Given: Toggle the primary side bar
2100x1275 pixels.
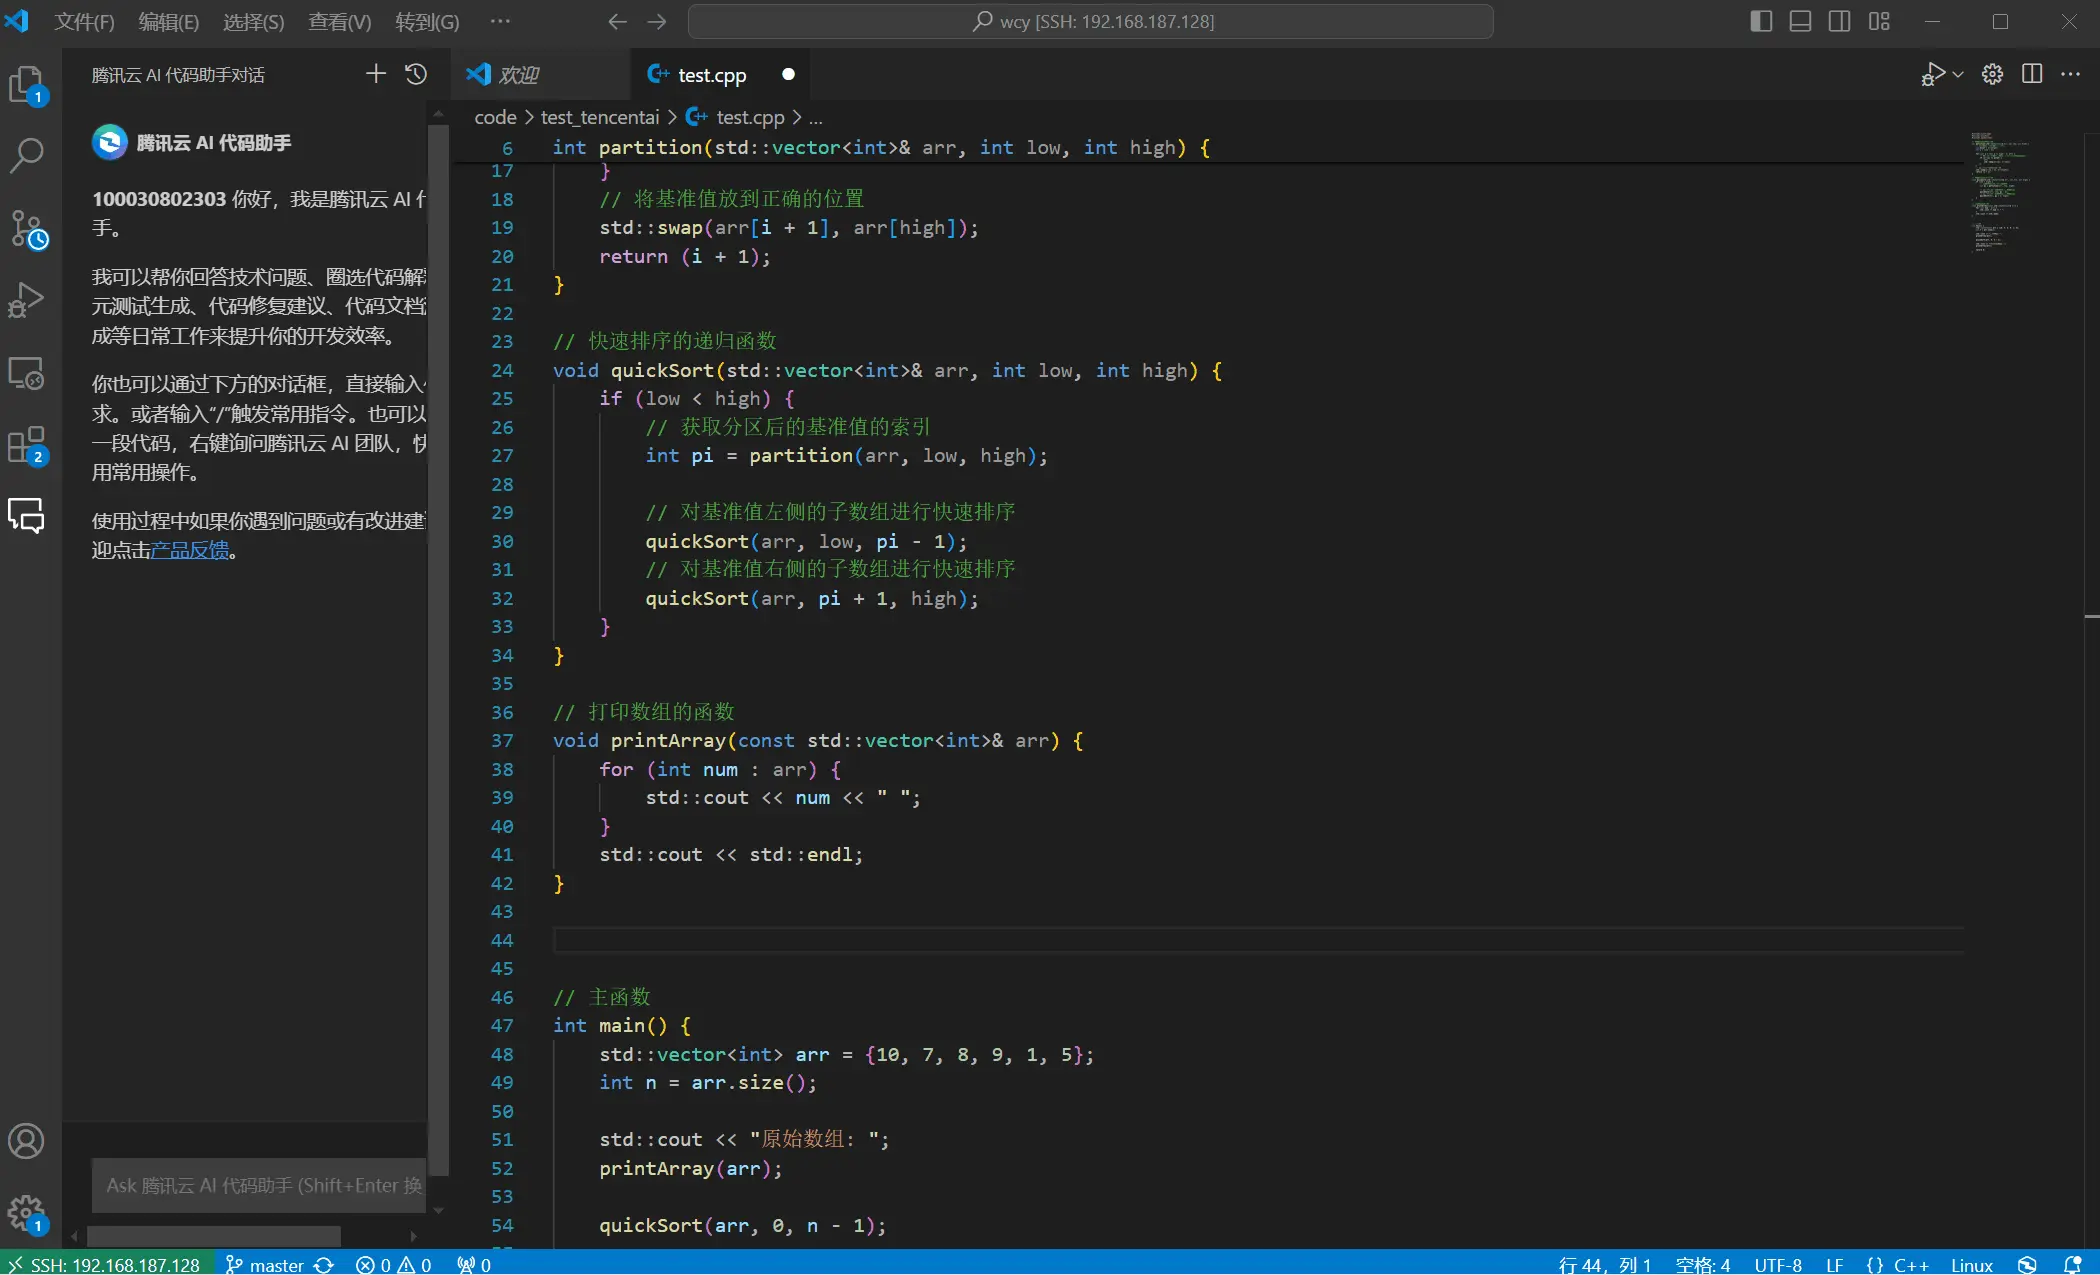Looking at the screenshot, I should (x=1762, y=21).
